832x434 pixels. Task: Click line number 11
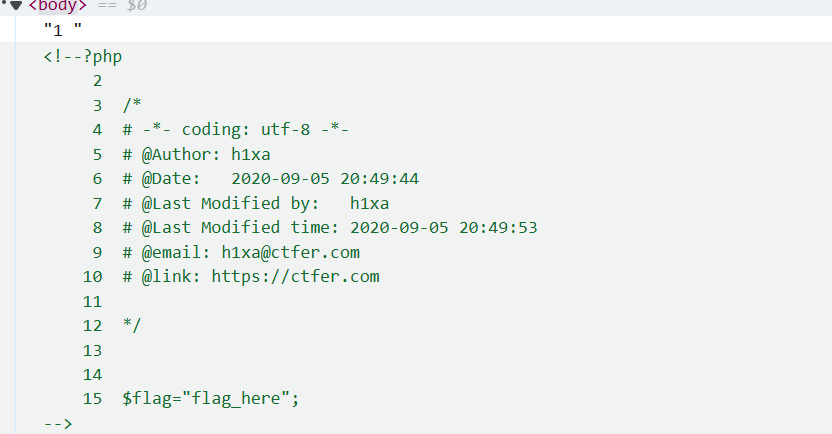click(93, 301)
